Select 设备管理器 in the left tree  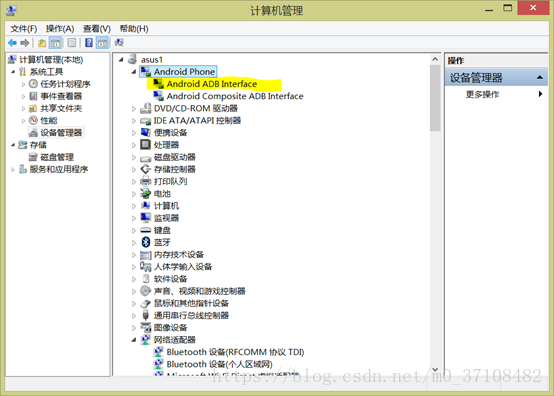tap(61, 133)
